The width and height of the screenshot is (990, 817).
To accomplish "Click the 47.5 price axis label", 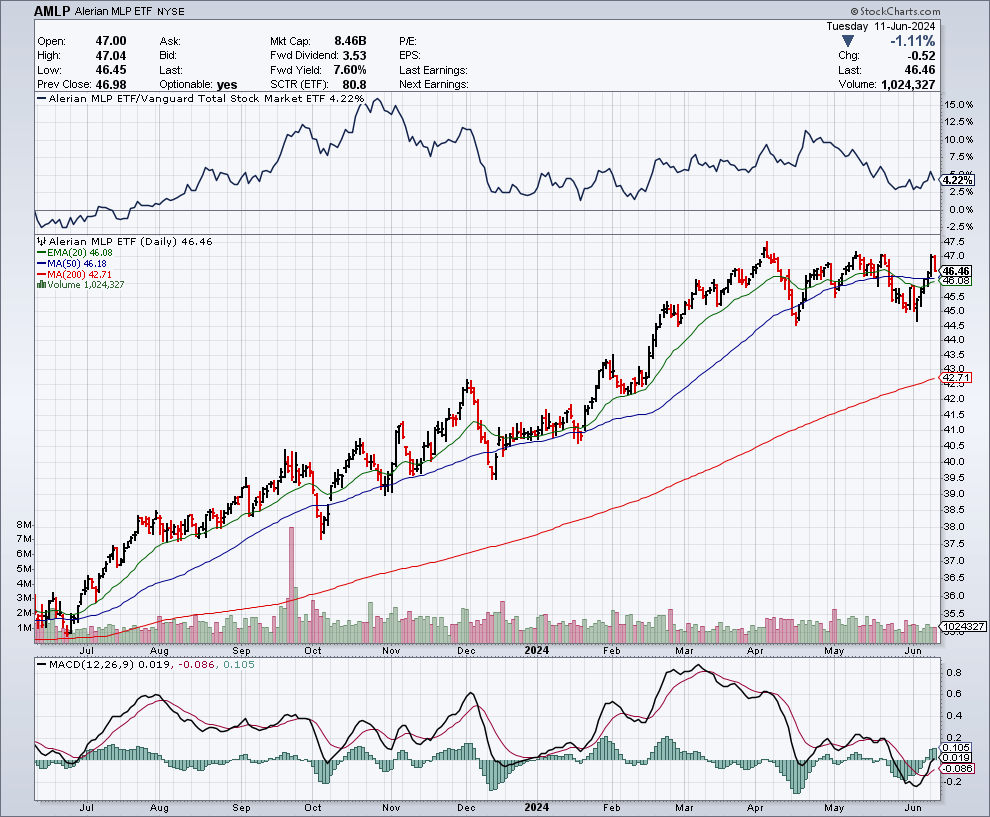I will coord(954,242).
